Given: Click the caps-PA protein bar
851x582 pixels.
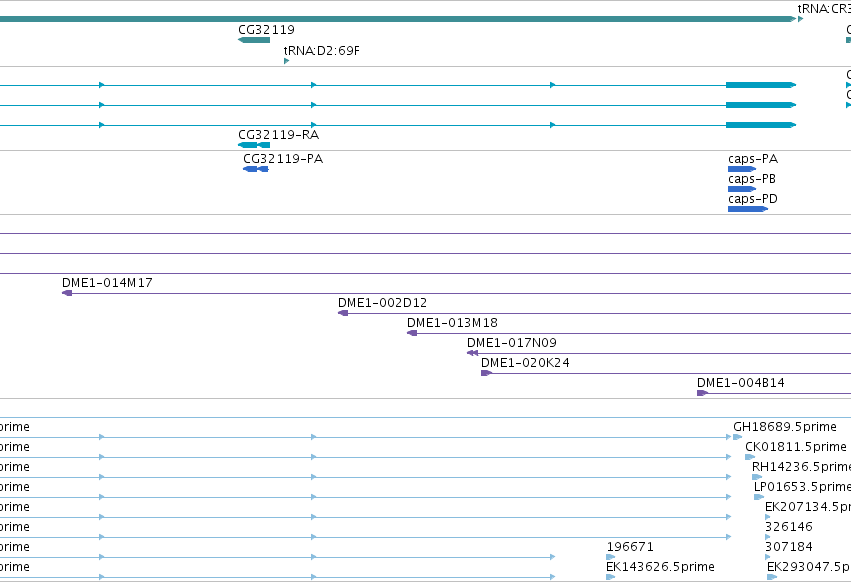Looking at the screenshot, I should coord(742,169).
